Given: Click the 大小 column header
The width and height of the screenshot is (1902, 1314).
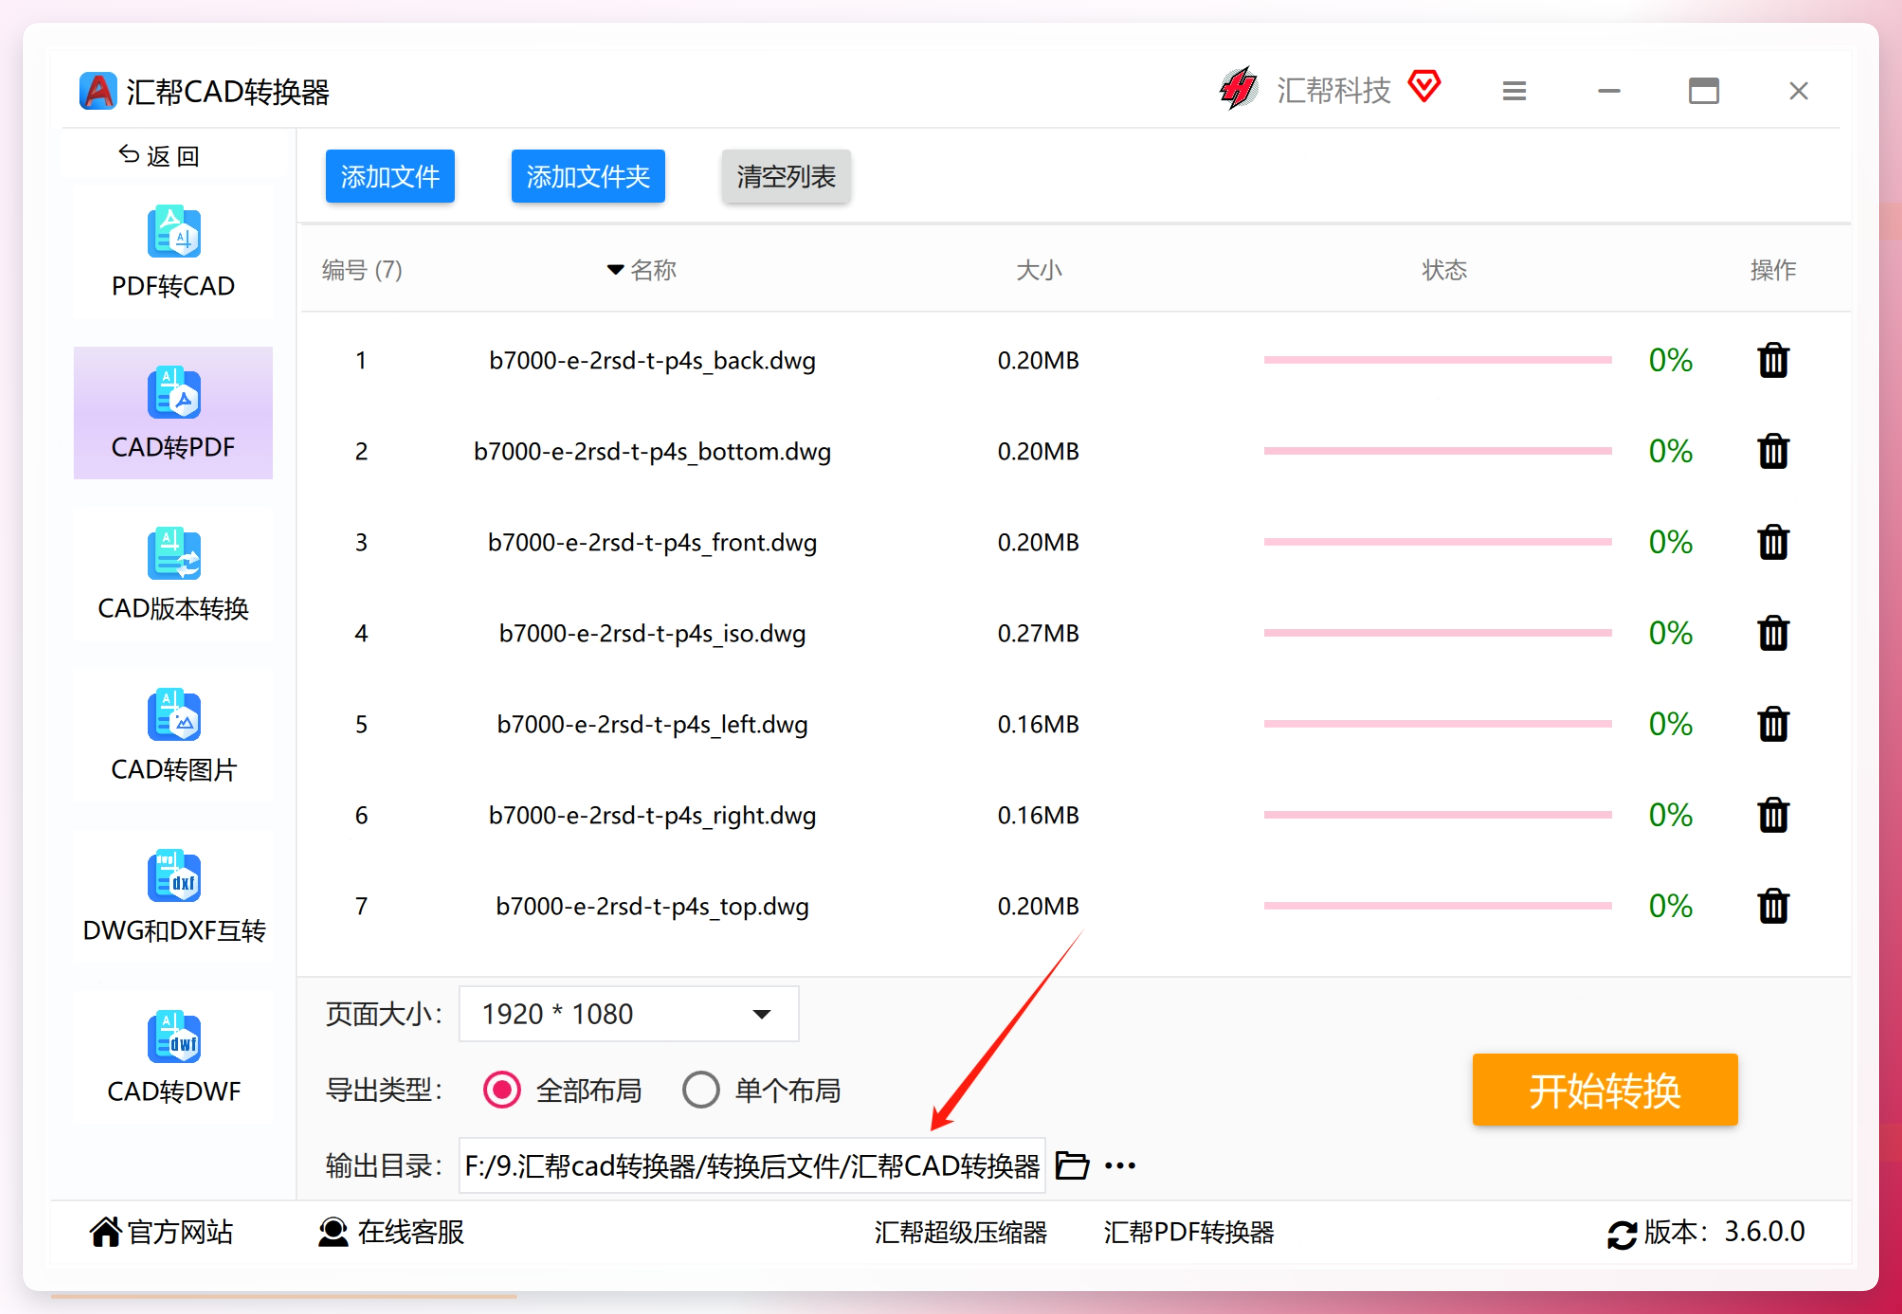Looking at the screenshot, I should [x=1039, y=270].
